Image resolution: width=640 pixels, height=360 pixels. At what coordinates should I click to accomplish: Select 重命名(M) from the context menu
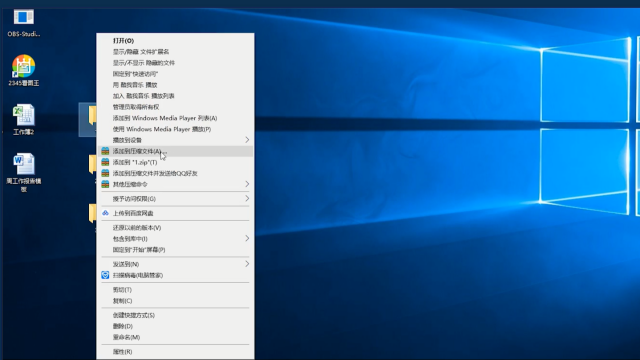coord(175,337)
